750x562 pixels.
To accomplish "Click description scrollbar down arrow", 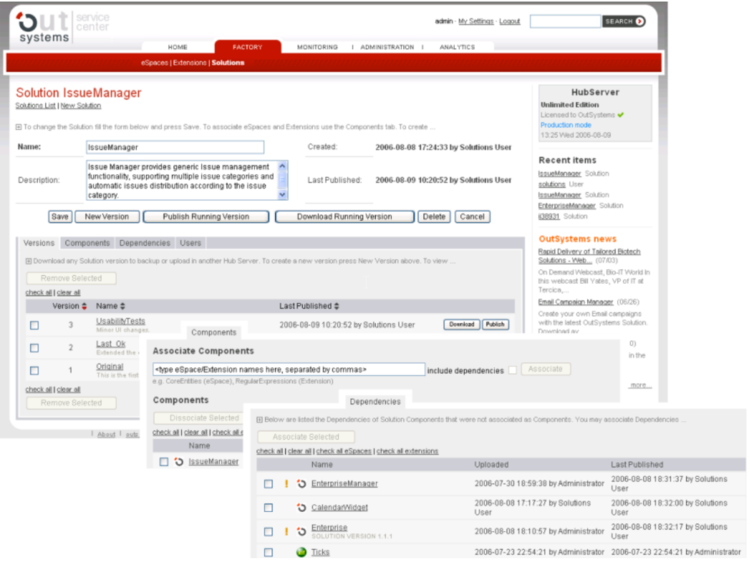I will [282, 195].
